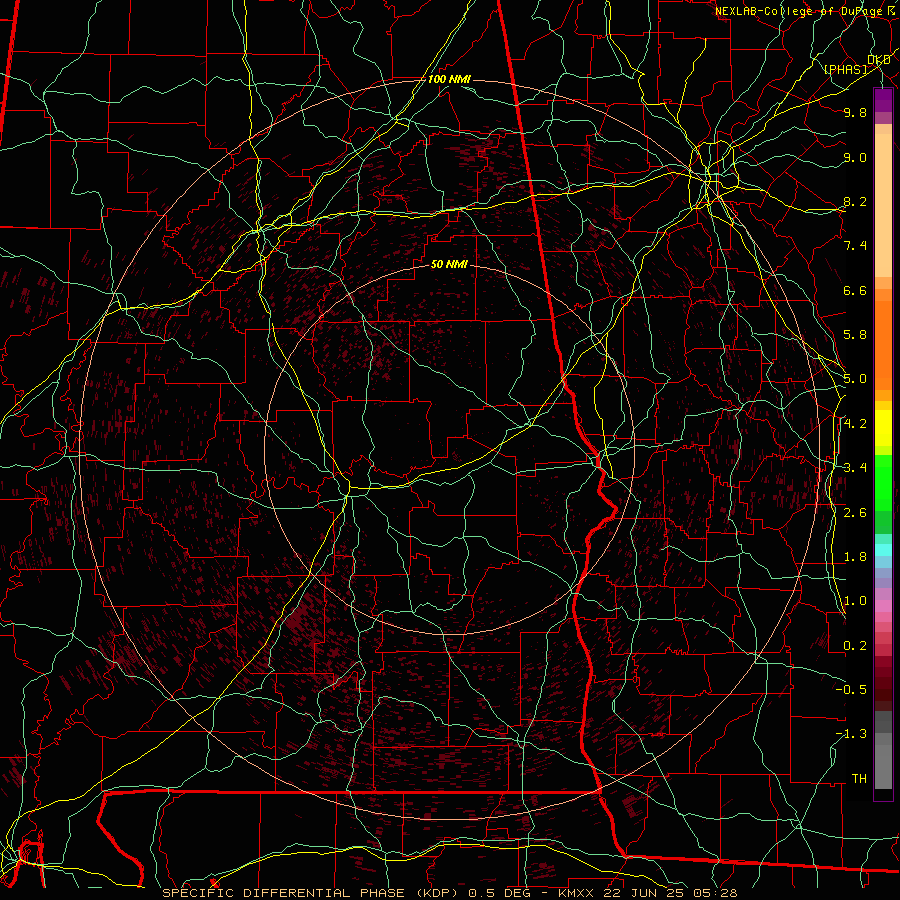Pick the purple swatch atop the color bar
900x900 pixels.
point(883,100)
